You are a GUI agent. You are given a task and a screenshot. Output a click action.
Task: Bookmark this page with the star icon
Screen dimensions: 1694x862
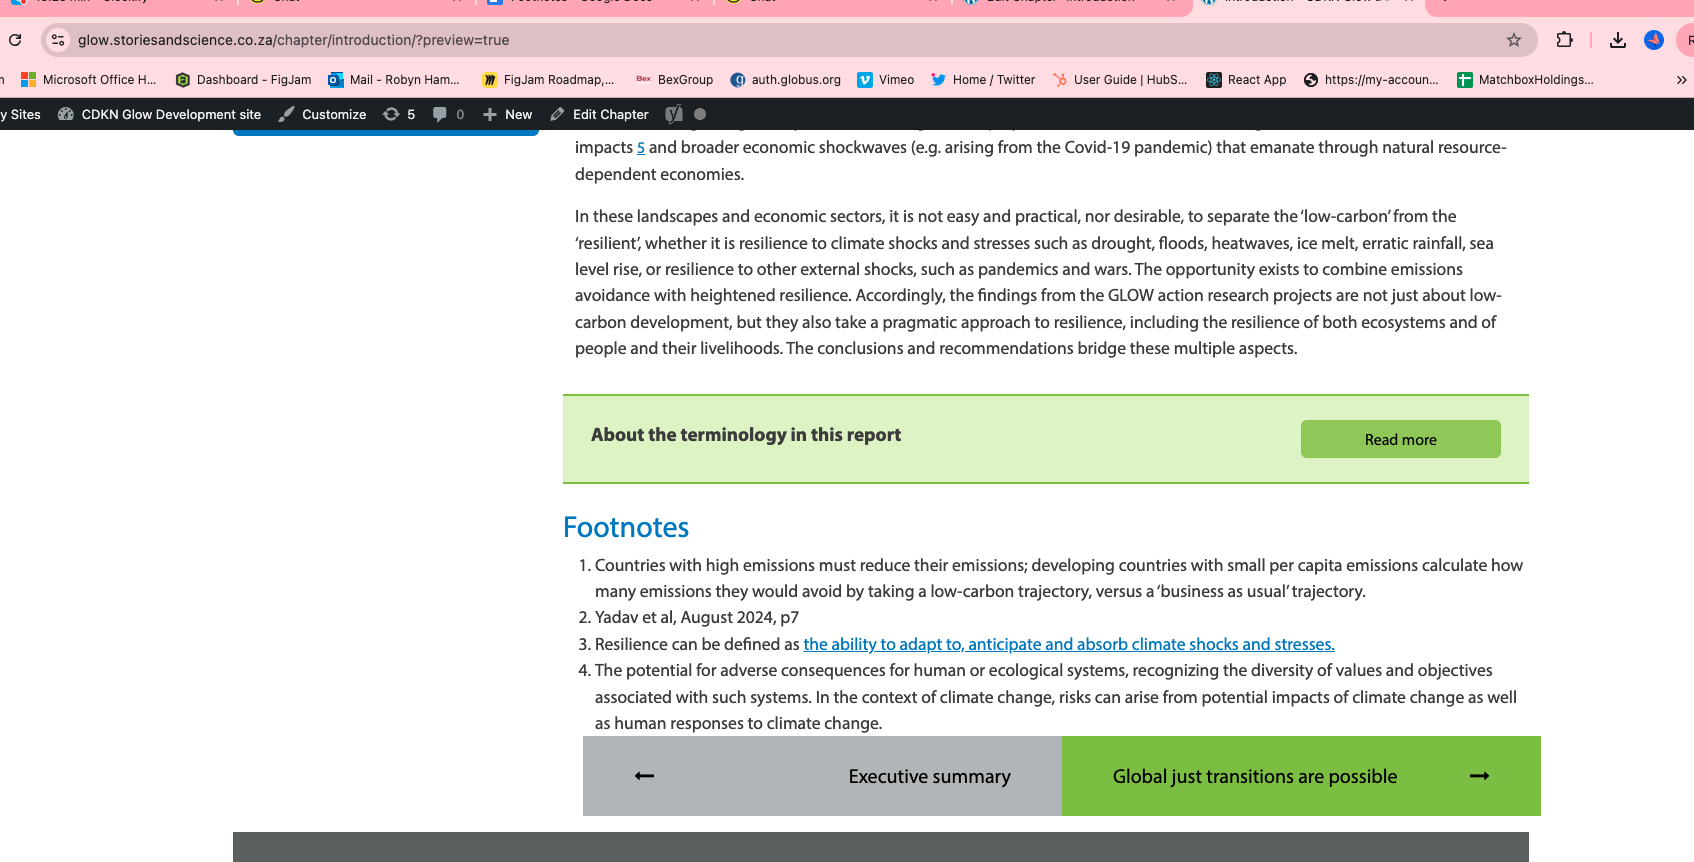click(x=1513, y=40)
